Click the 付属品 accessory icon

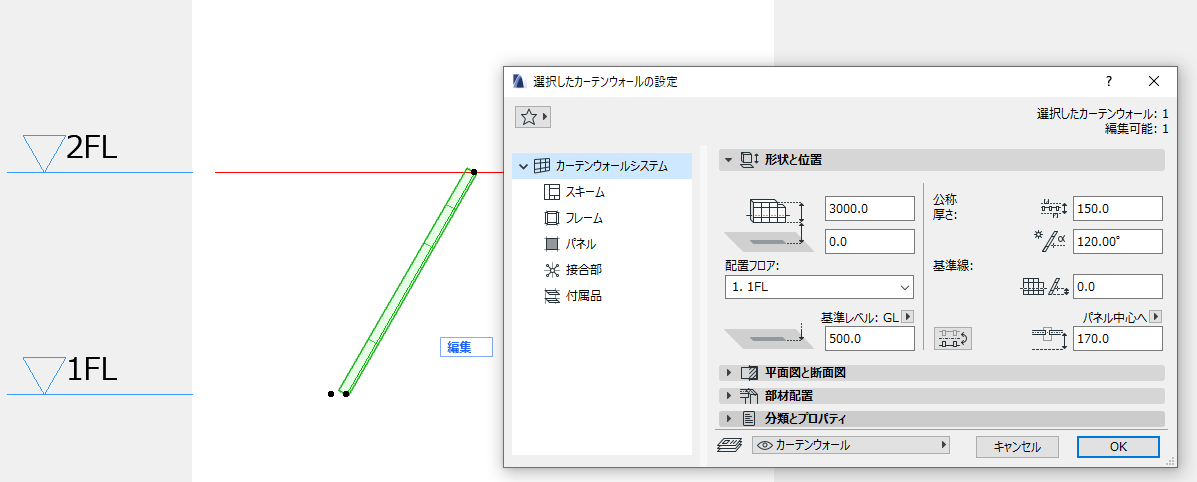551,296
